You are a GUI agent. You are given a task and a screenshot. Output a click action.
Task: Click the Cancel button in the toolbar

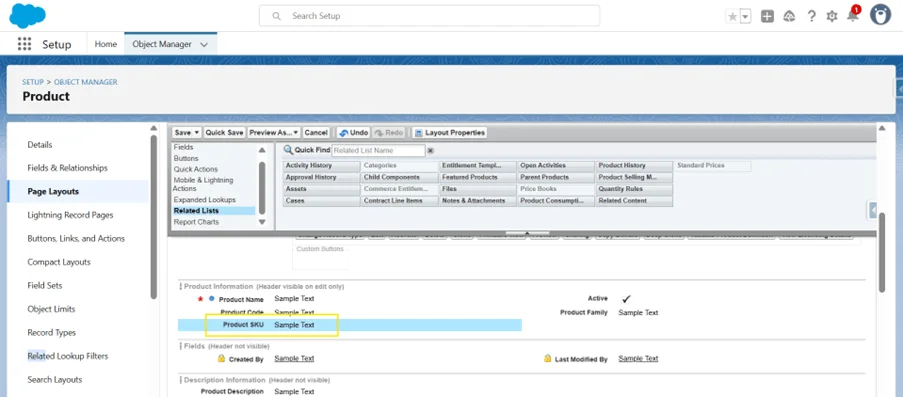pyautogui.click(x=316, y=133)
